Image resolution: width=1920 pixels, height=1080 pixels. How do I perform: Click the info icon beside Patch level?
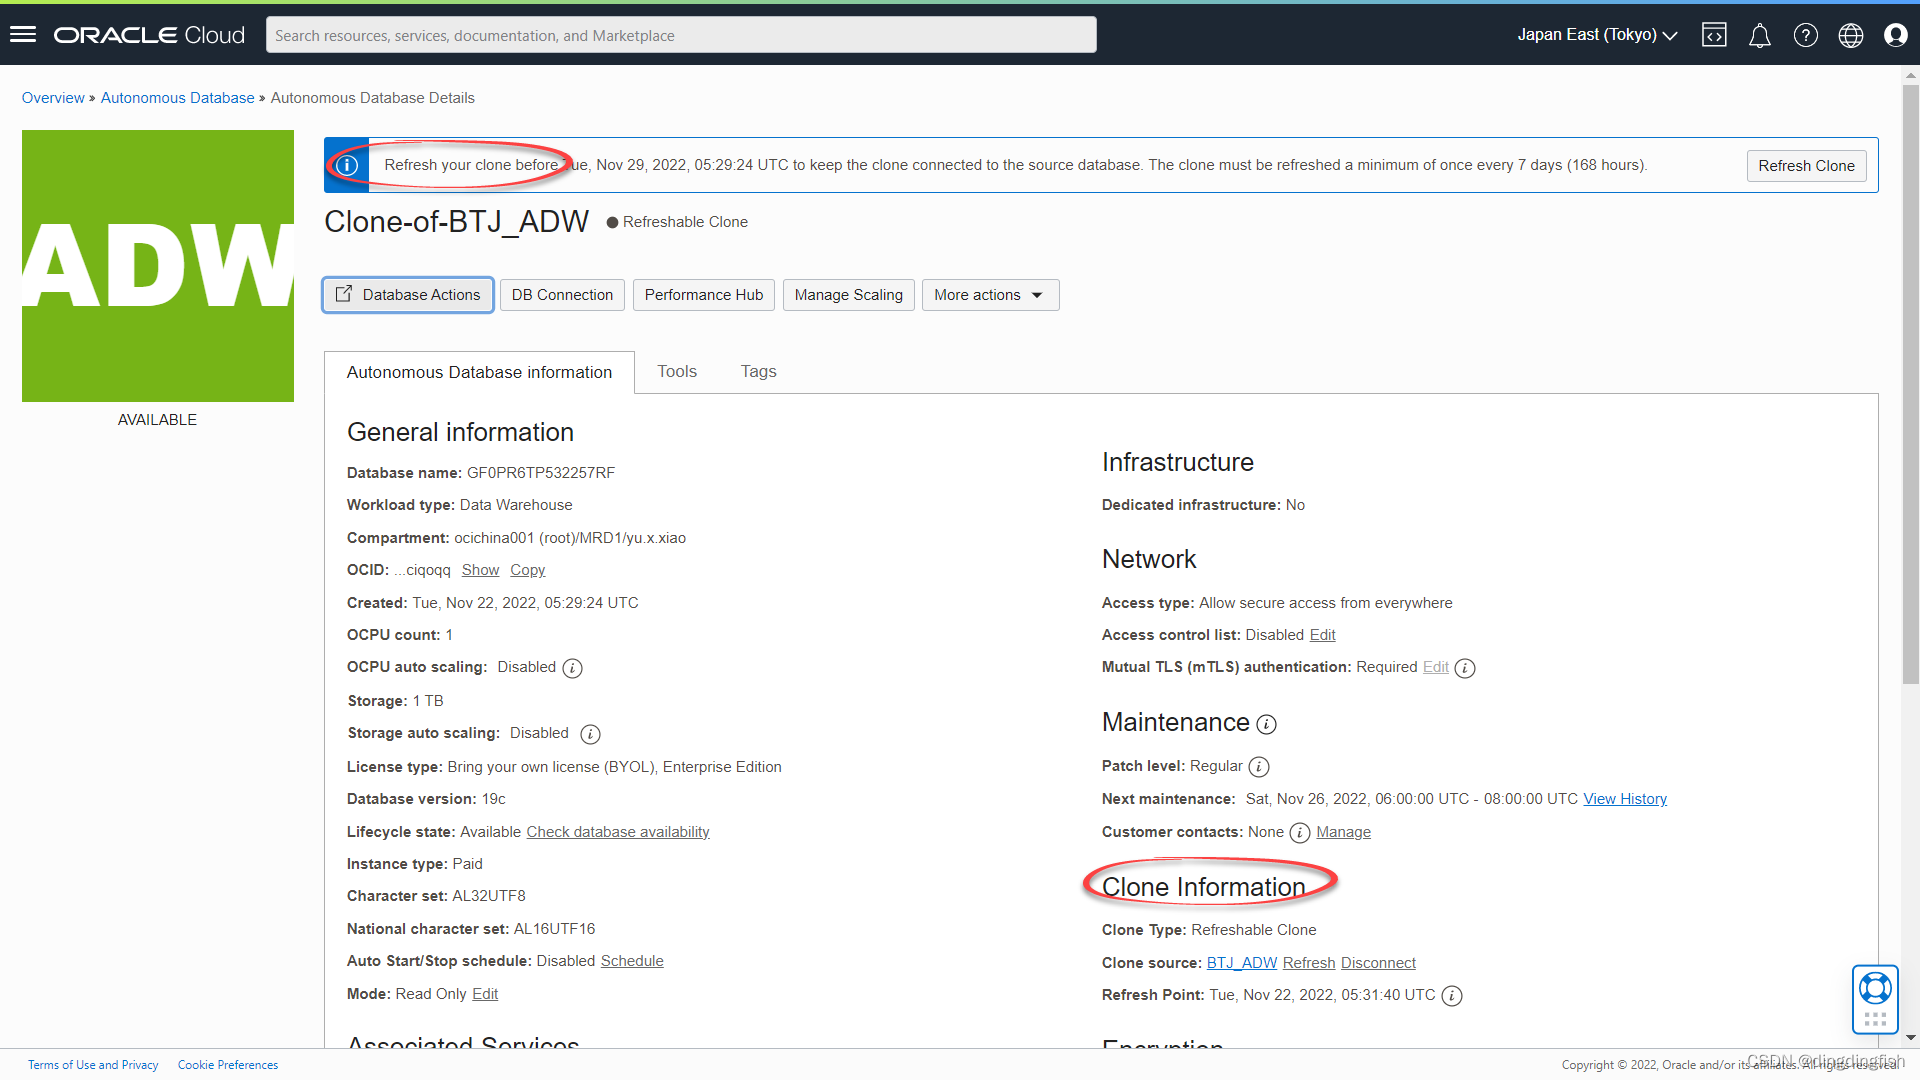click(x=1259, y=767)
